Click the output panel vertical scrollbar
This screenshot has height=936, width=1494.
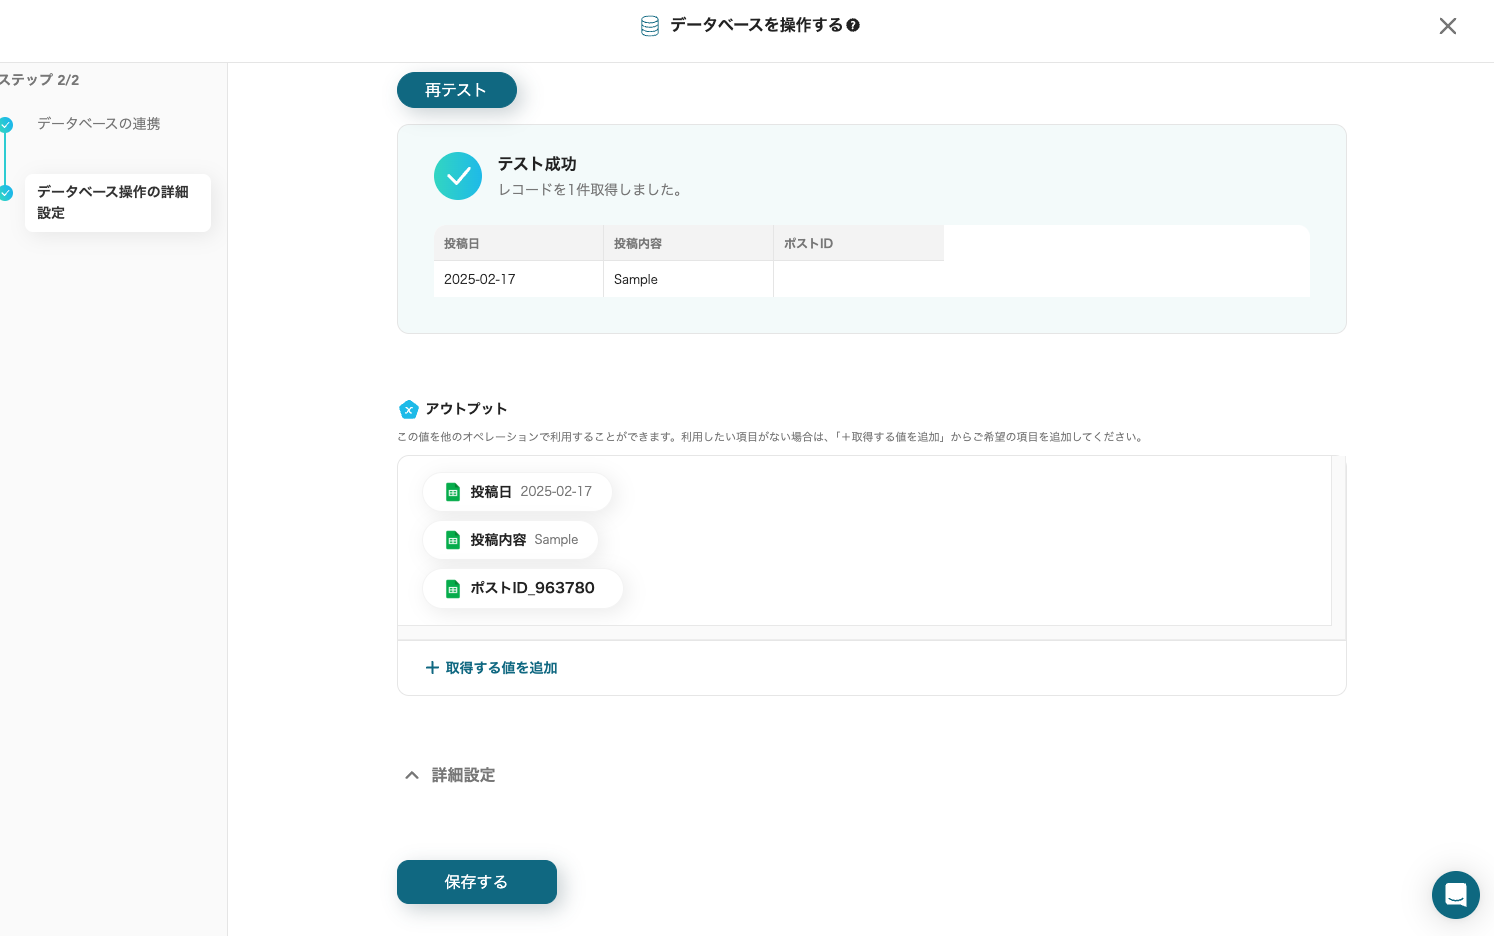(1338, 540)
